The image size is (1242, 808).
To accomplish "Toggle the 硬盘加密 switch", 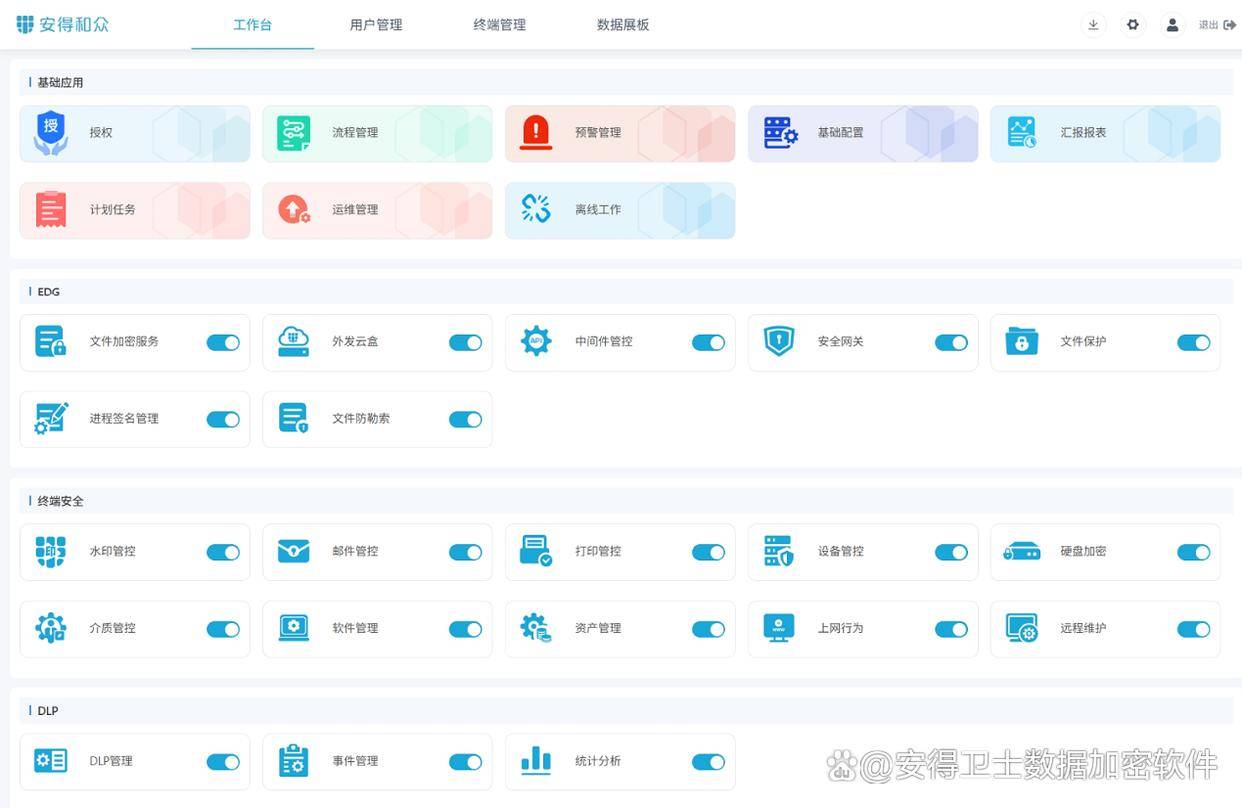I will [x=1194, y=553].
